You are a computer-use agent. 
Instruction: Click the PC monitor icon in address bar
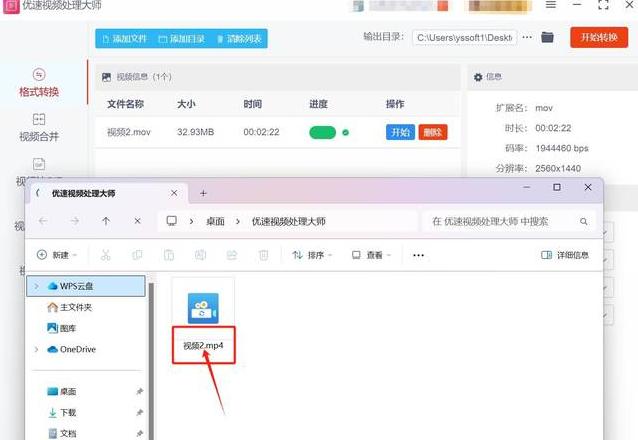point(172,221)
